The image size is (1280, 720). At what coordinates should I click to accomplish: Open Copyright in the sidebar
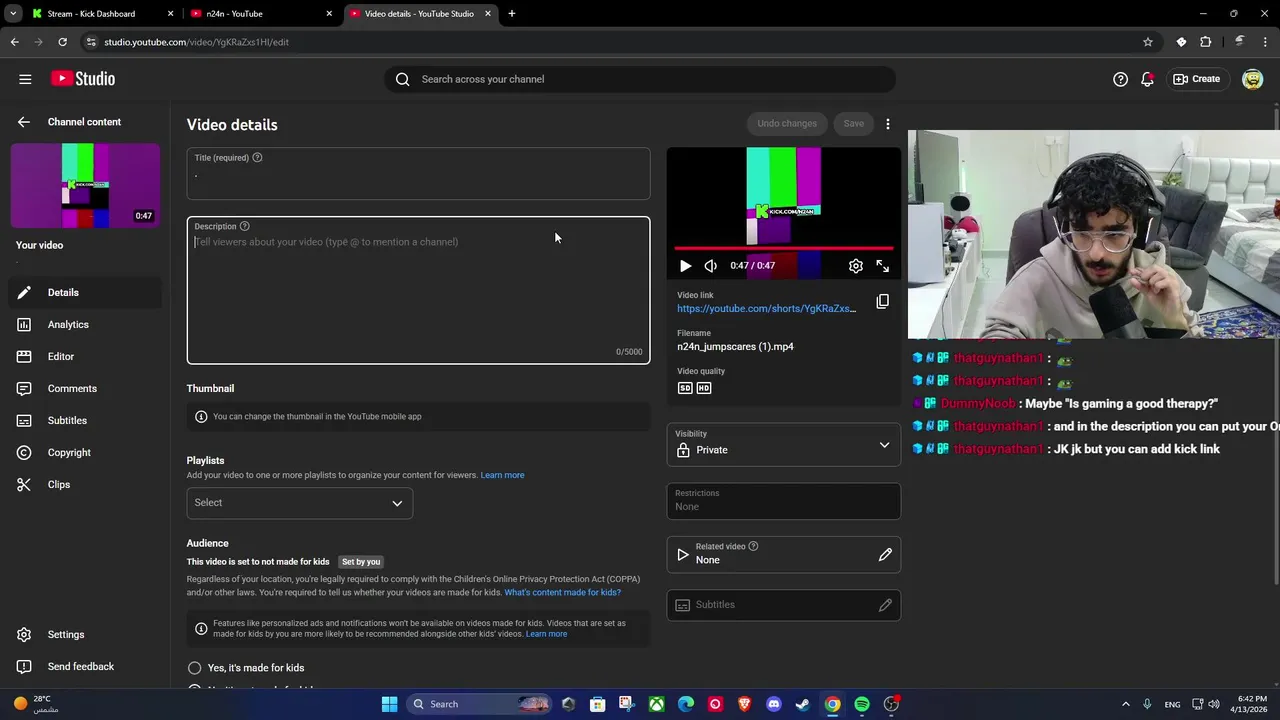coord(85,453)
